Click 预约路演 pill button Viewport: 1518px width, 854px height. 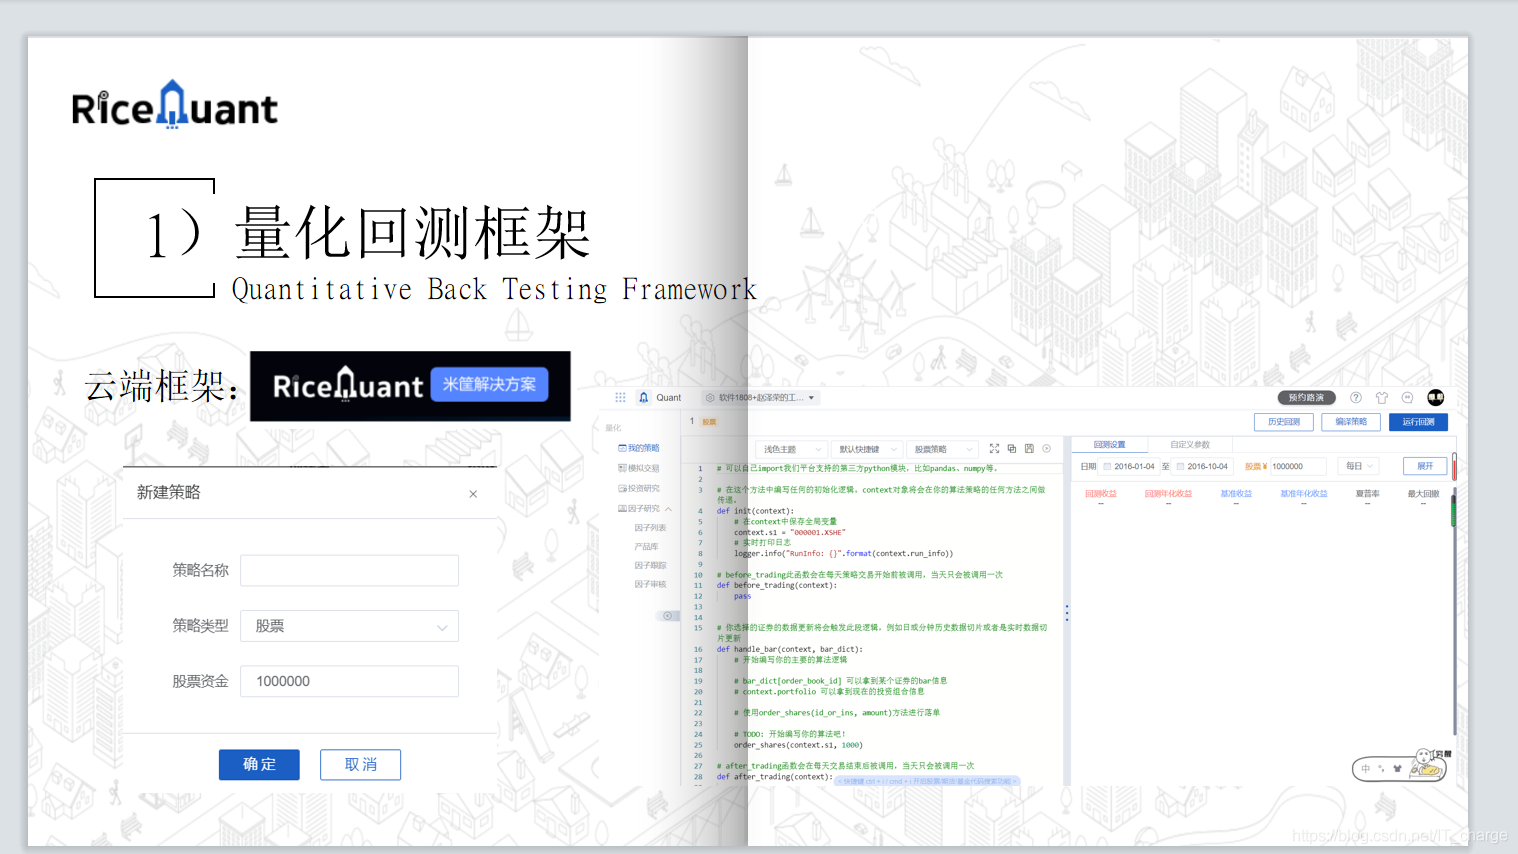(1306, 397)
